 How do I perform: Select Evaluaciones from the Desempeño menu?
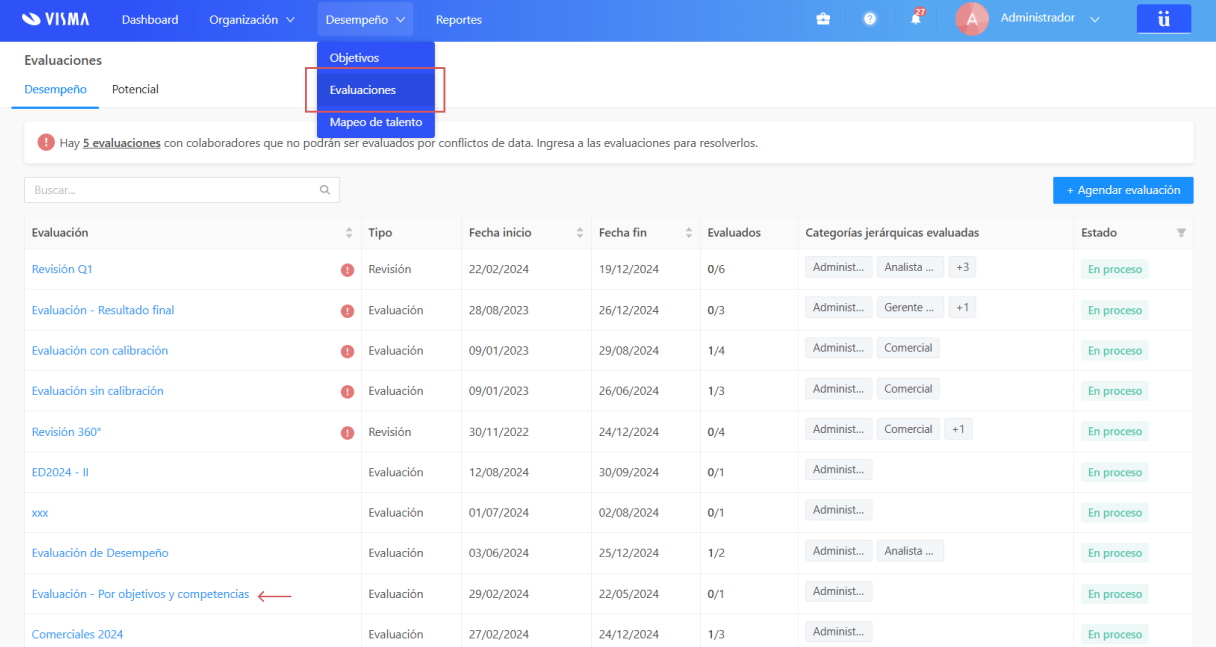[376, 90]
